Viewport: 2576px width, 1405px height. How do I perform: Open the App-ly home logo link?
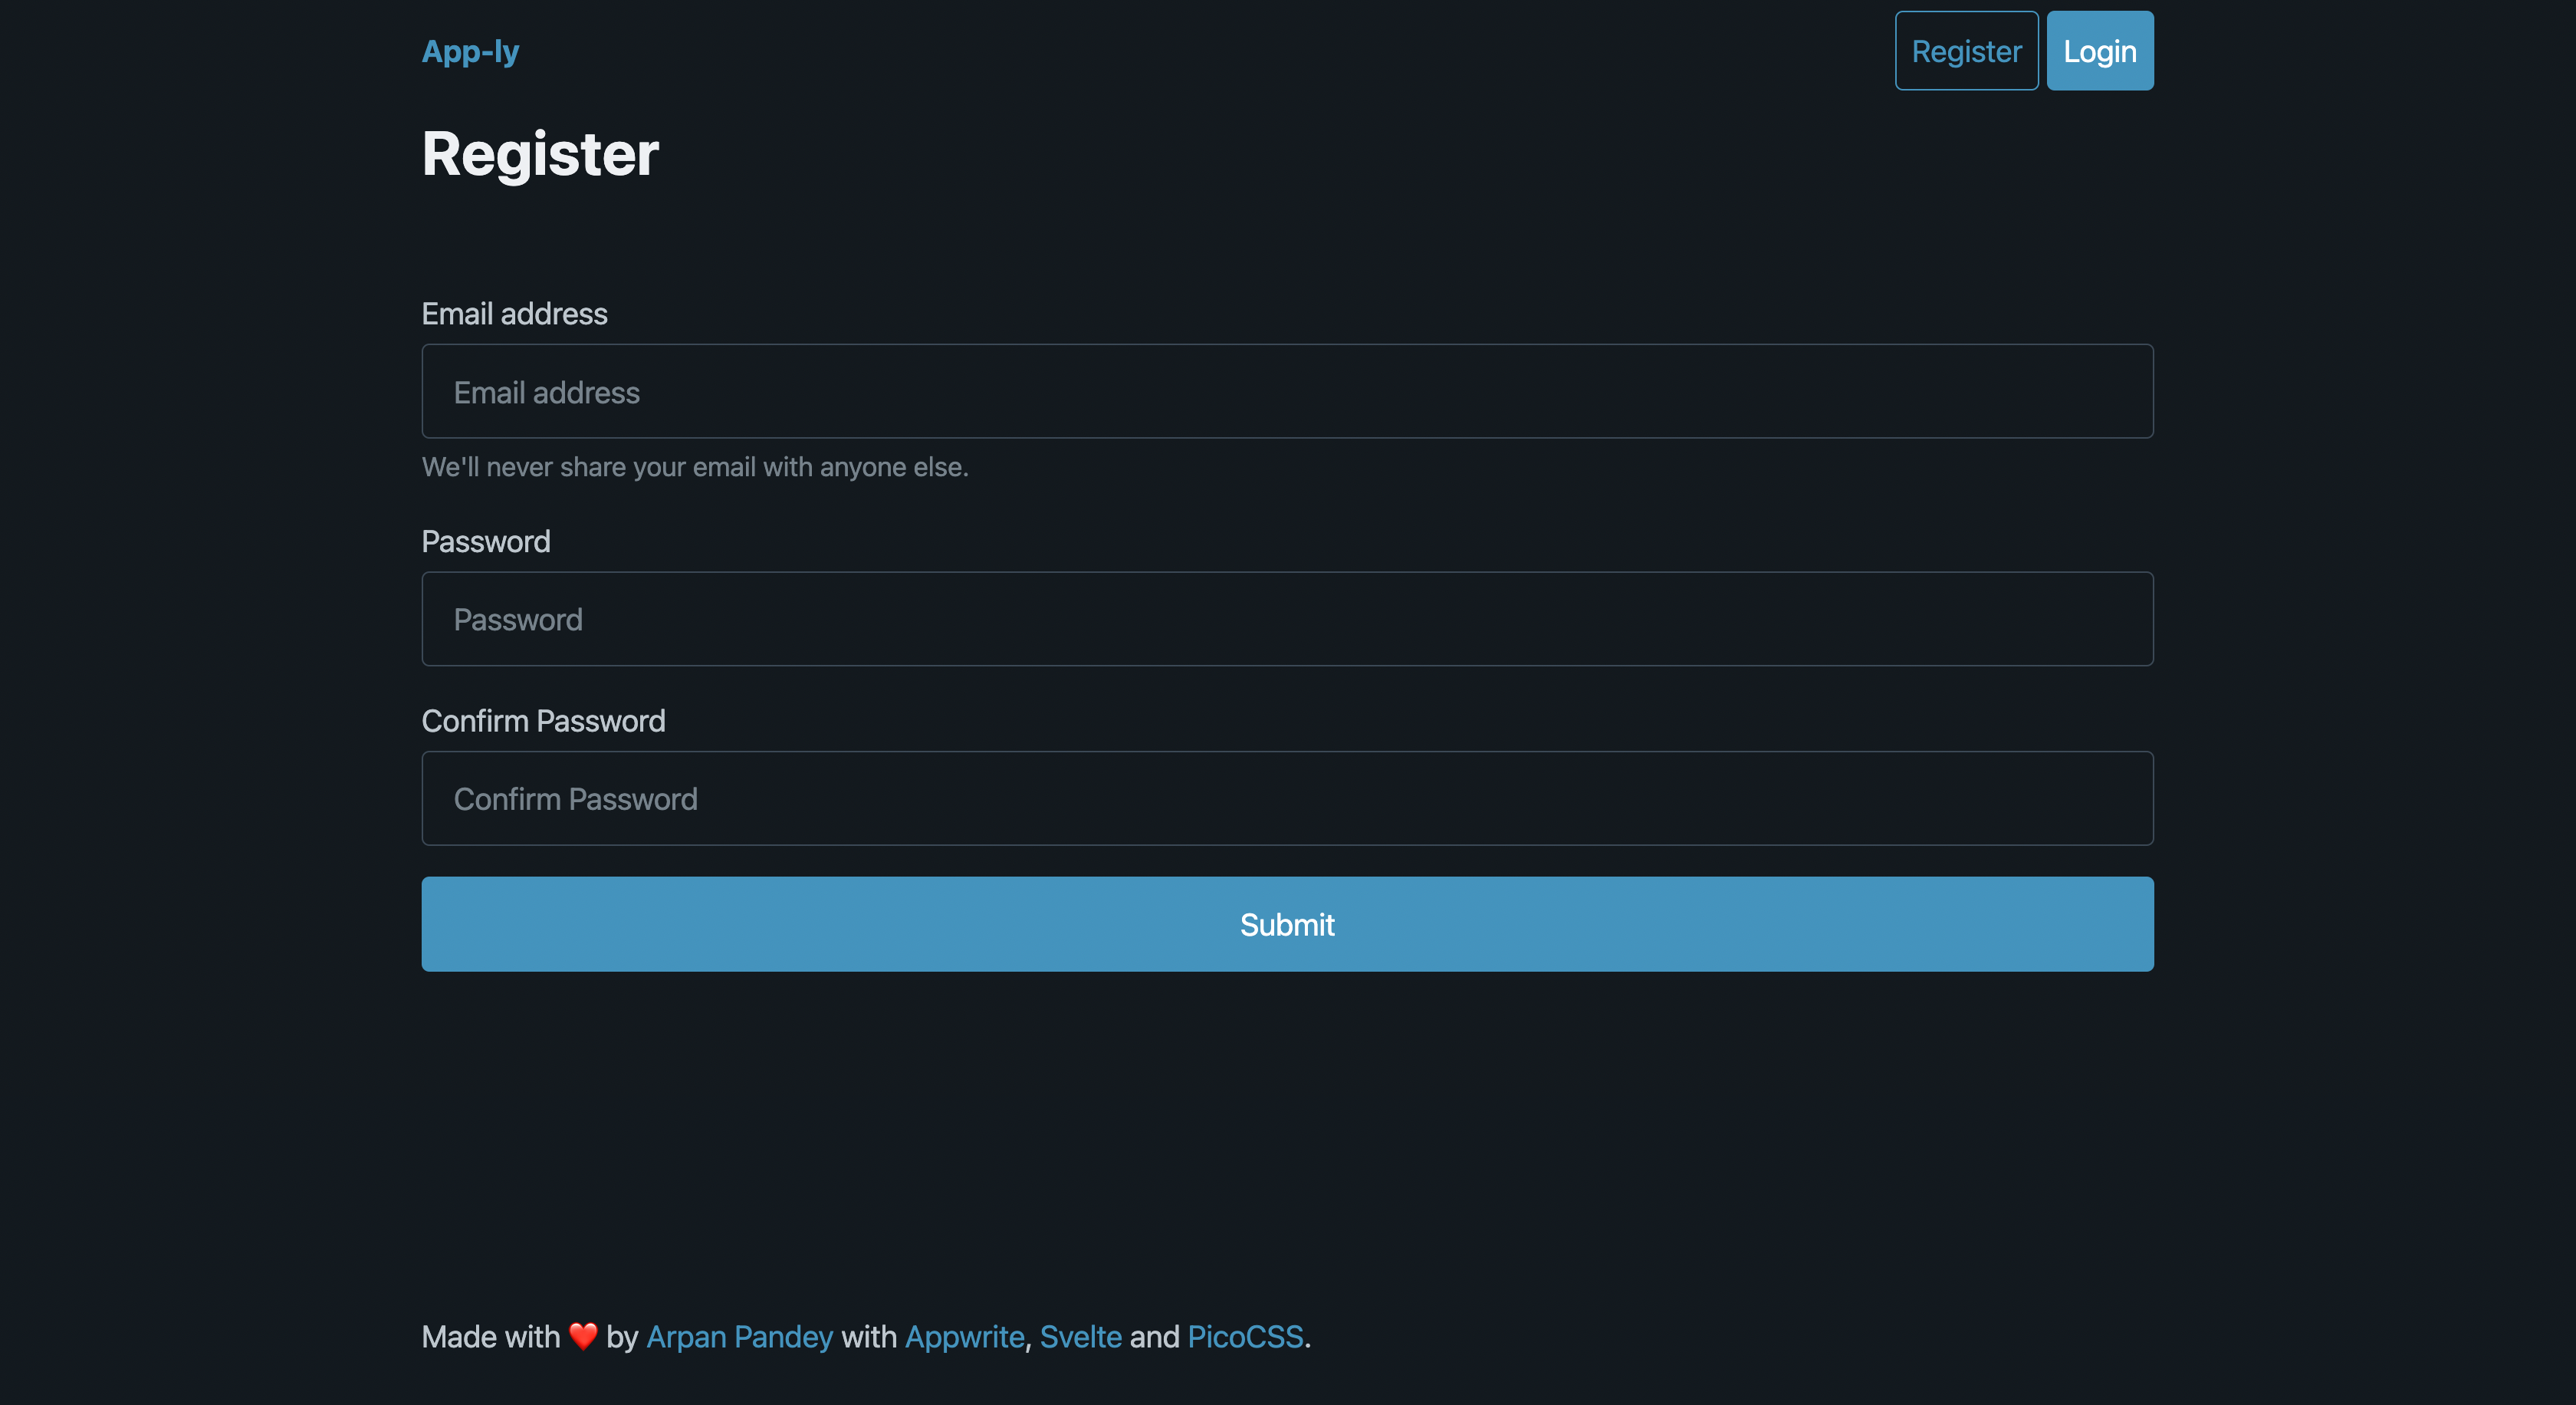[470, 51]
